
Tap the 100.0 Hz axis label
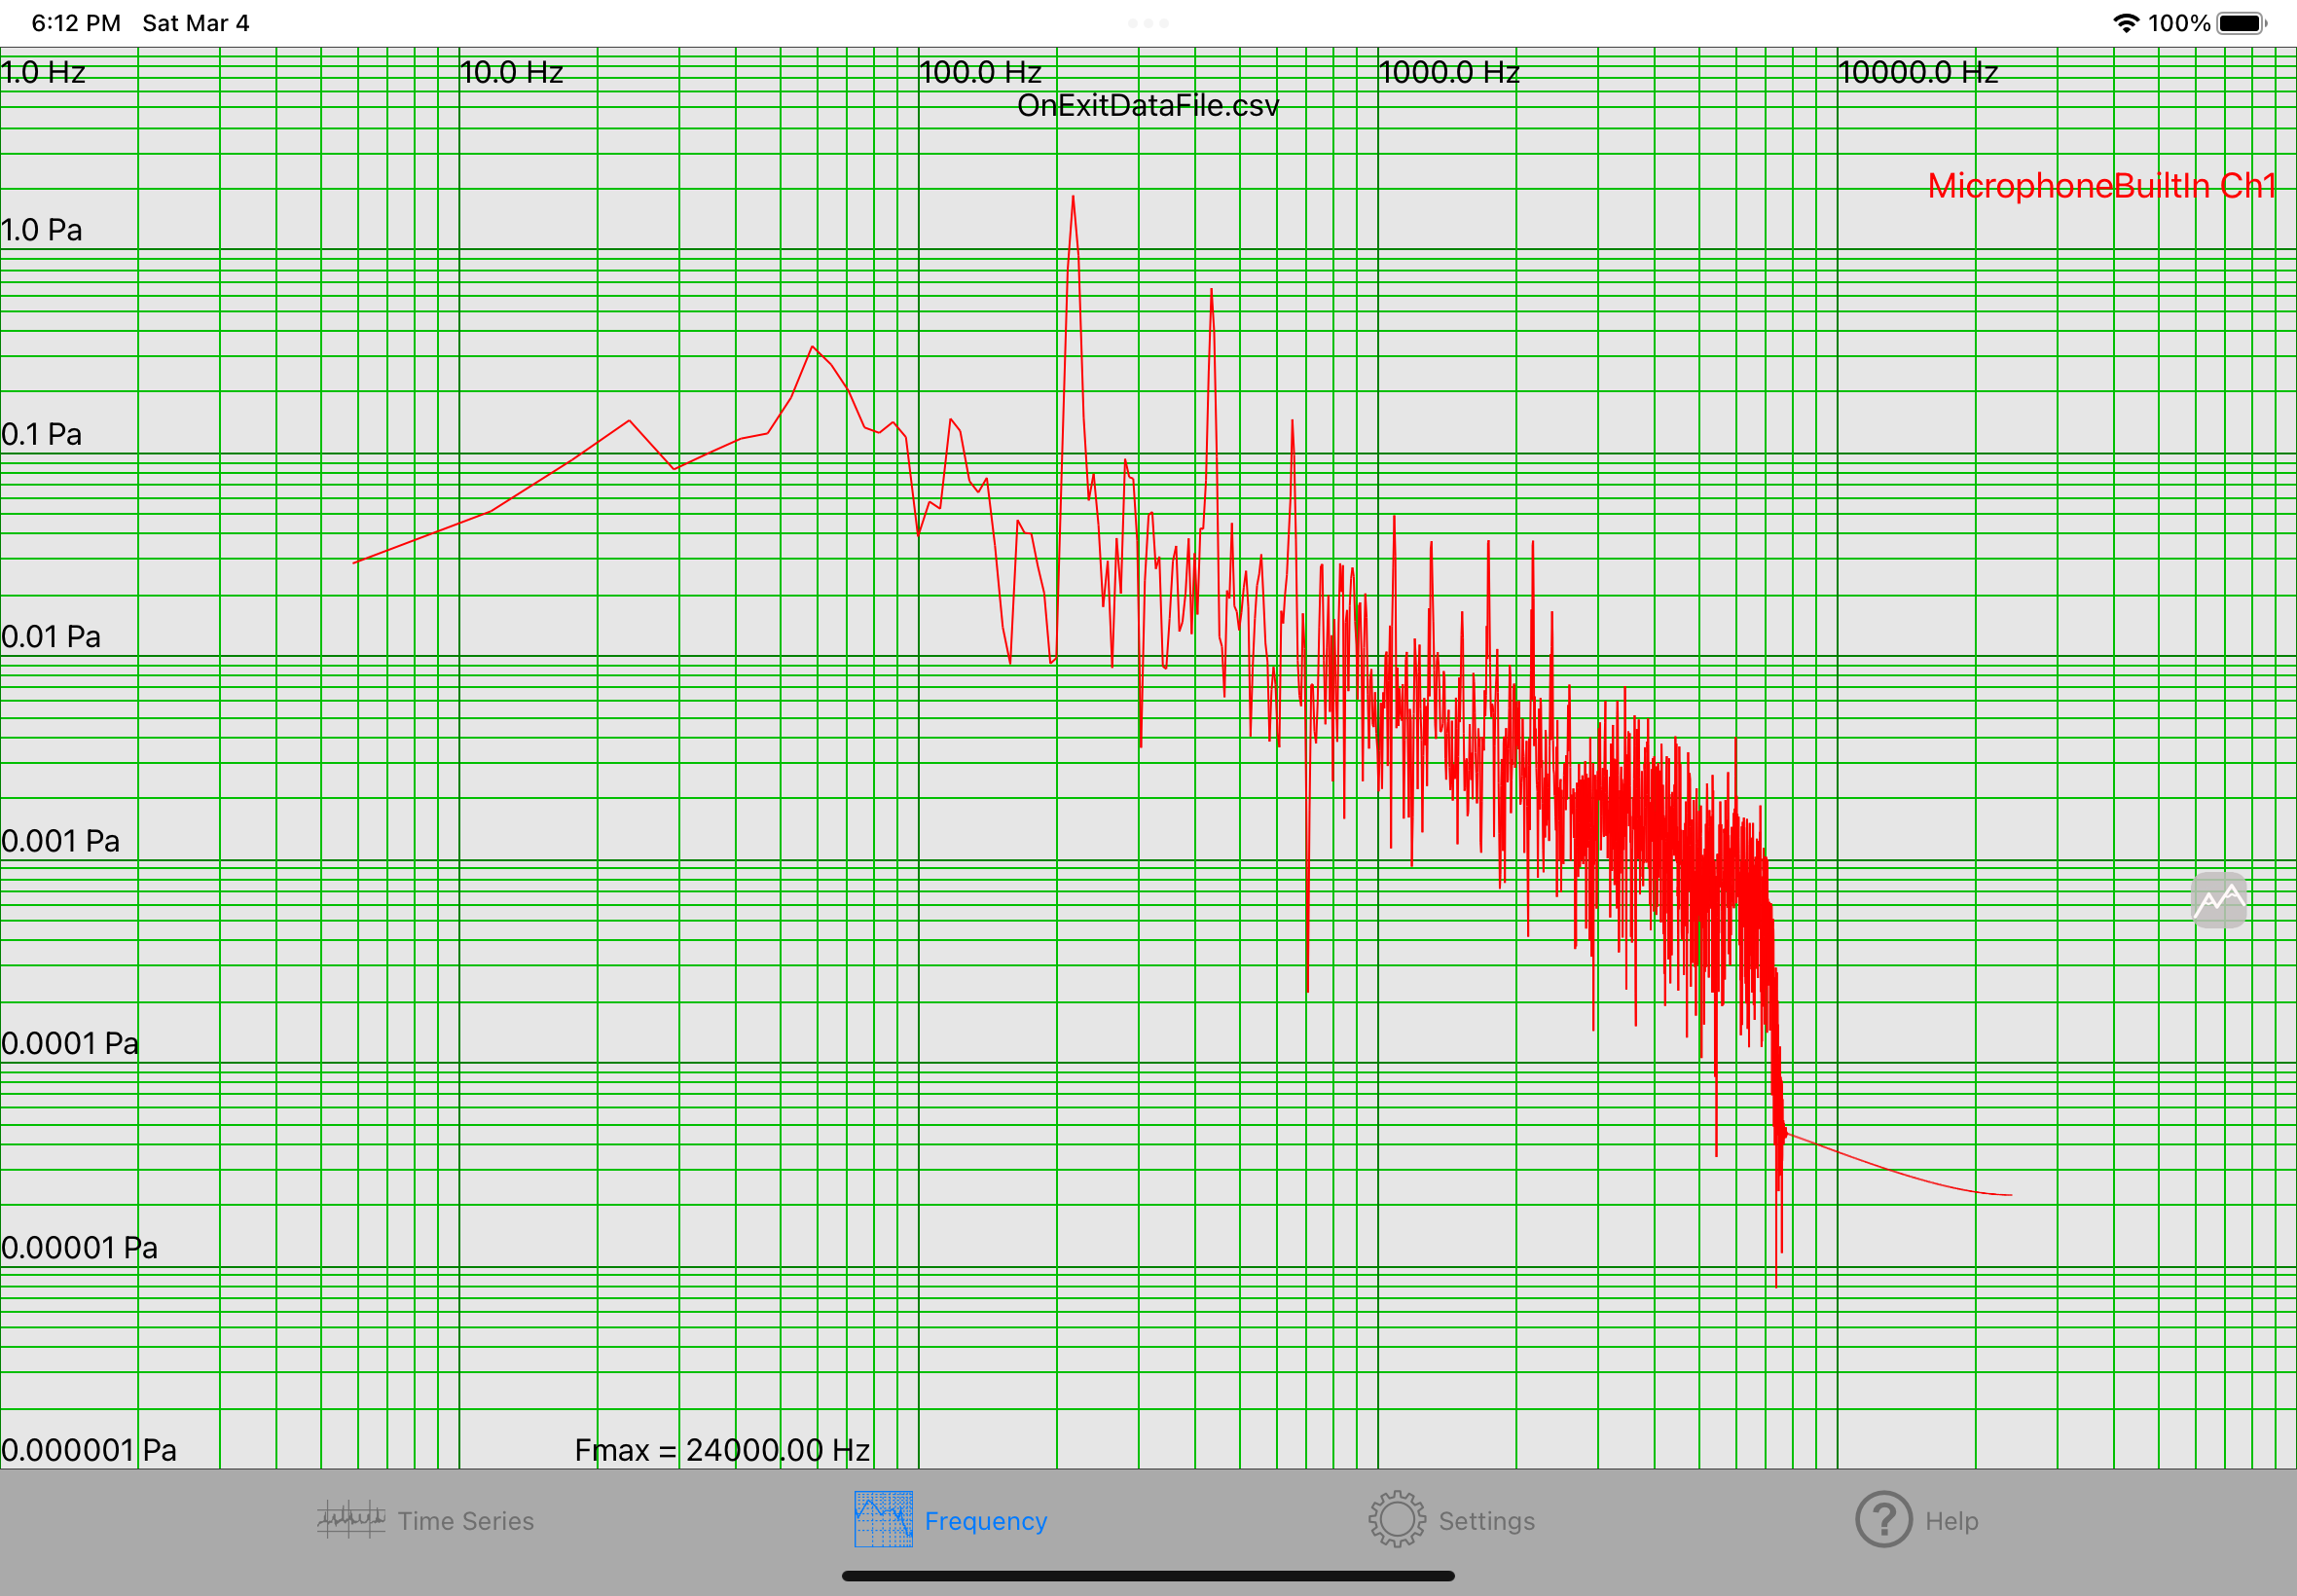(x=981, y=72)
